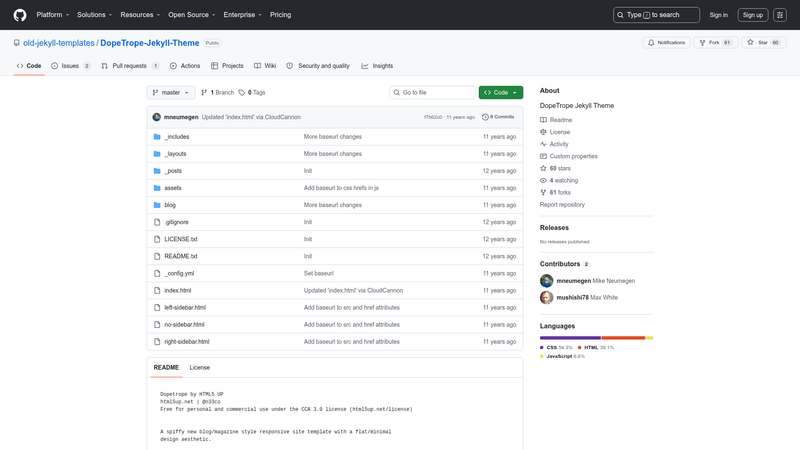Open the Enterprise dropdown
This screenshot has width=800, height=450.
click(x=242, y=15)
